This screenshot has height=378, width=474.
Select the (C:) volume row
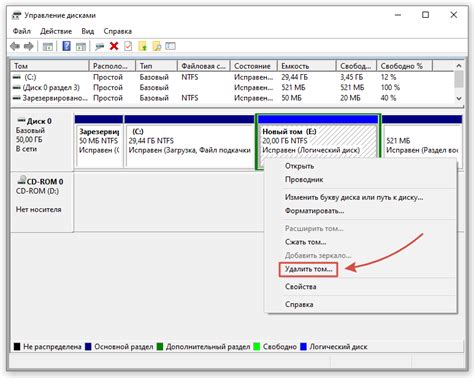point(232,77)
